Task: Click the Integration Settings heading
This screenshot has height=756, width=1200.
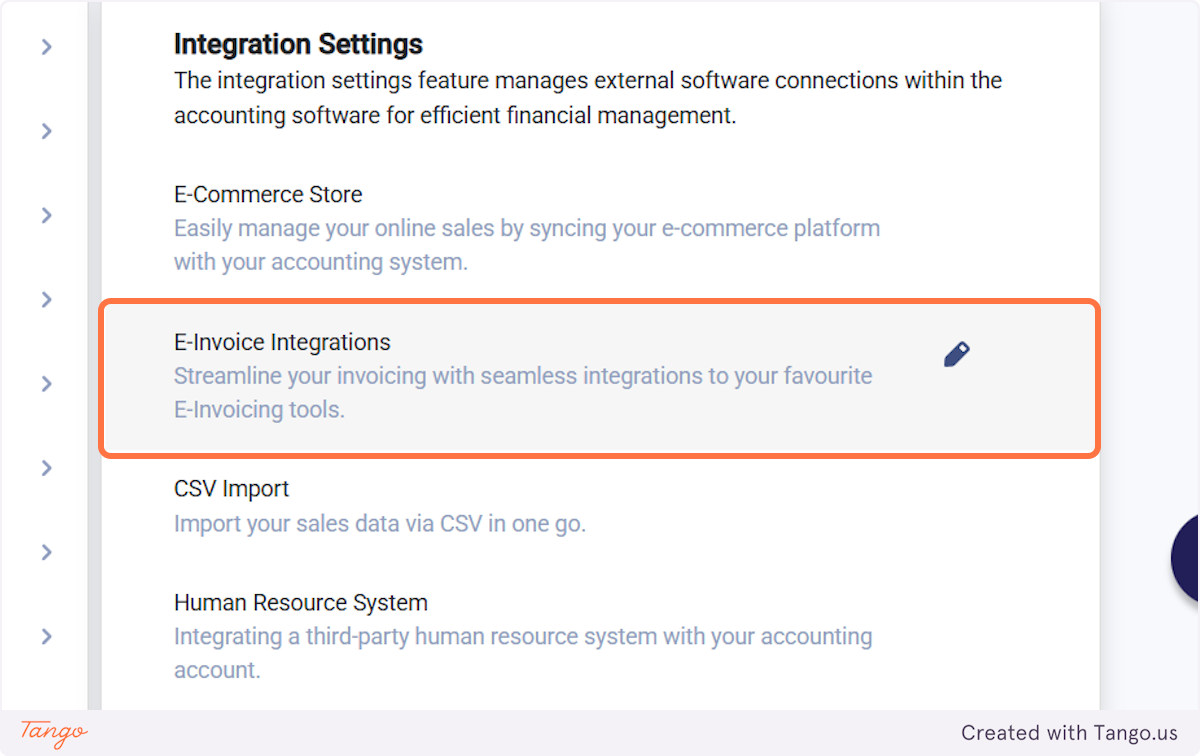Action: point(298,44)
